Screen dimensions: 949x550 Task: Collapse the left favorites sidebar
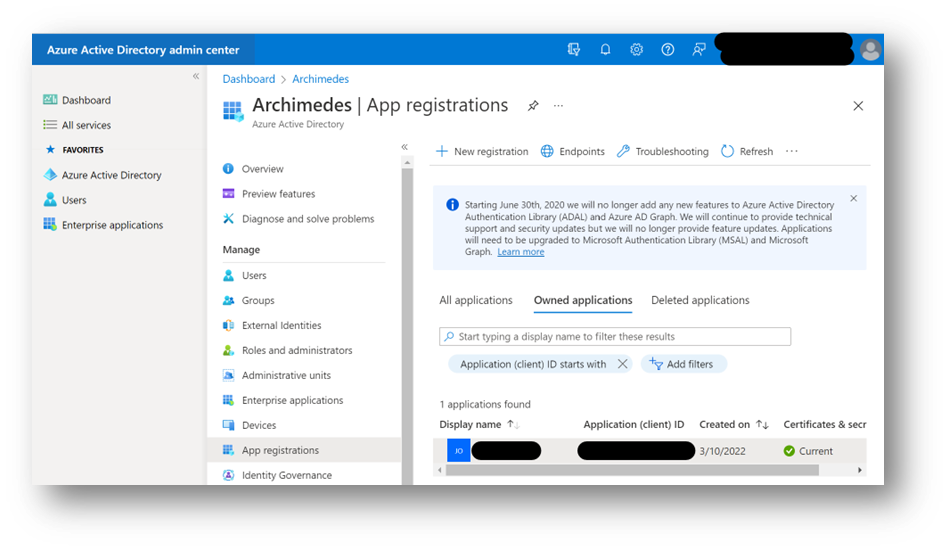point(196,76)
